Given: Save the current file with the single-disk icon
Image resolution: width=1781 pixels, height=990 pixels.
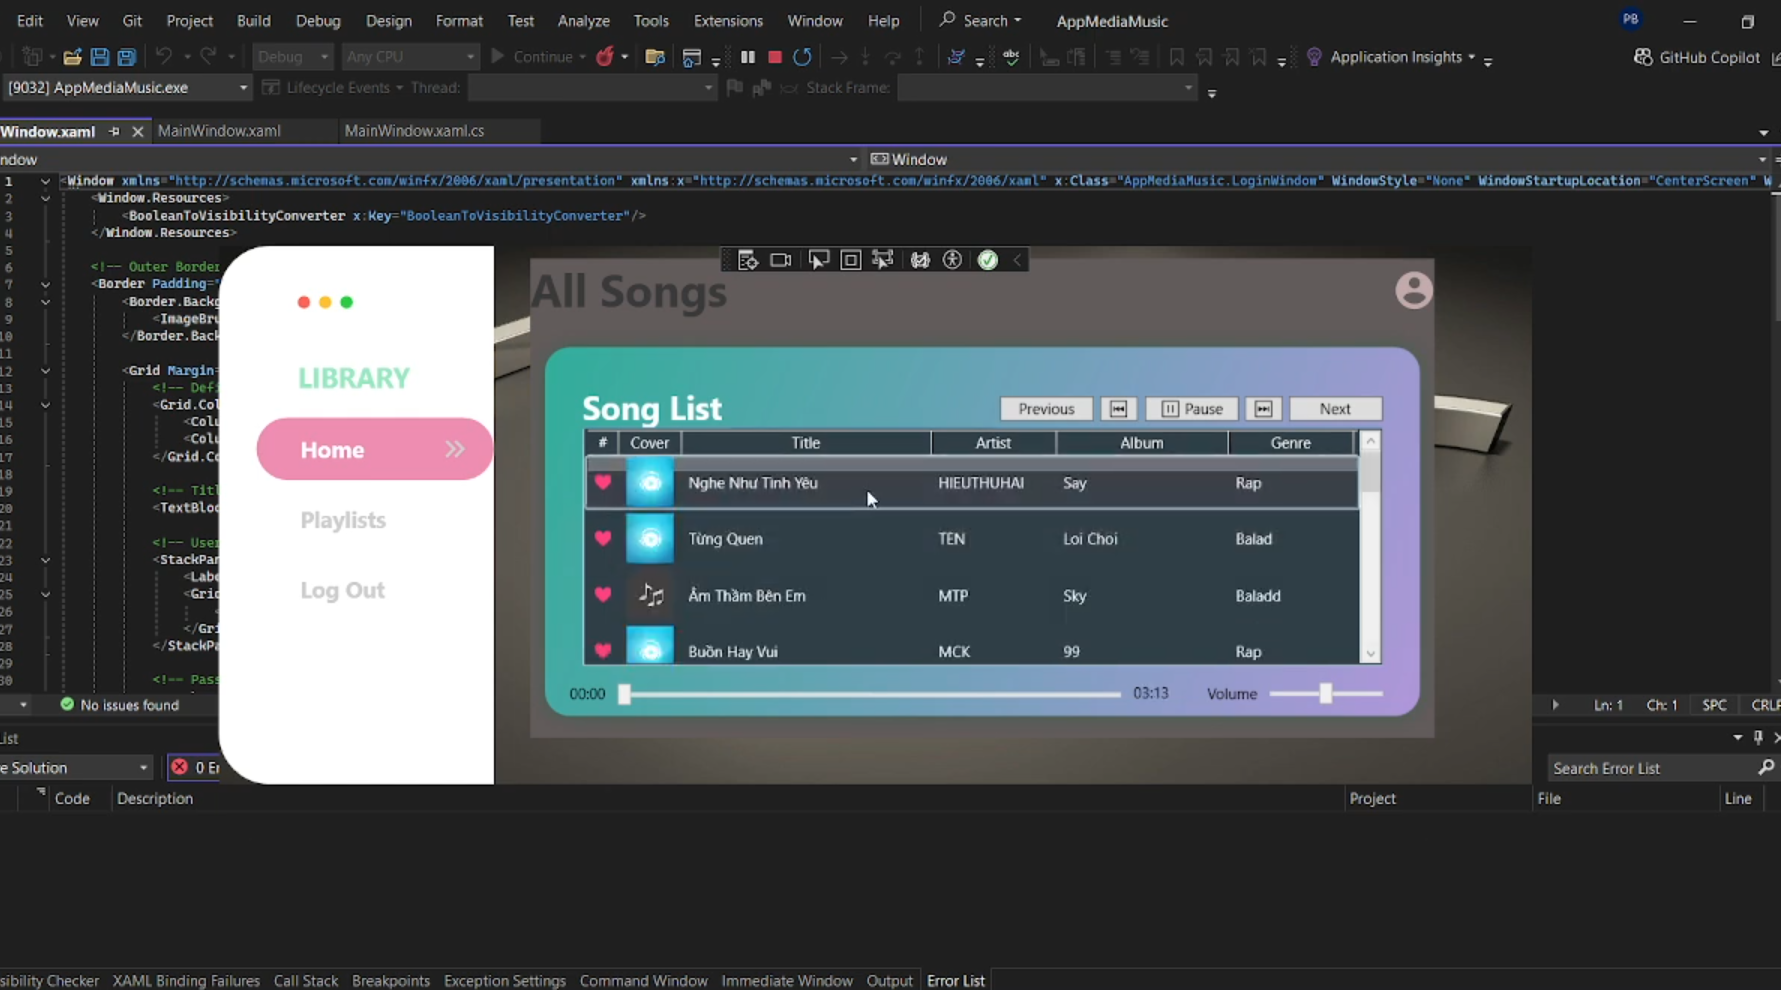Looking at the screenshot, I should [99, 57].
